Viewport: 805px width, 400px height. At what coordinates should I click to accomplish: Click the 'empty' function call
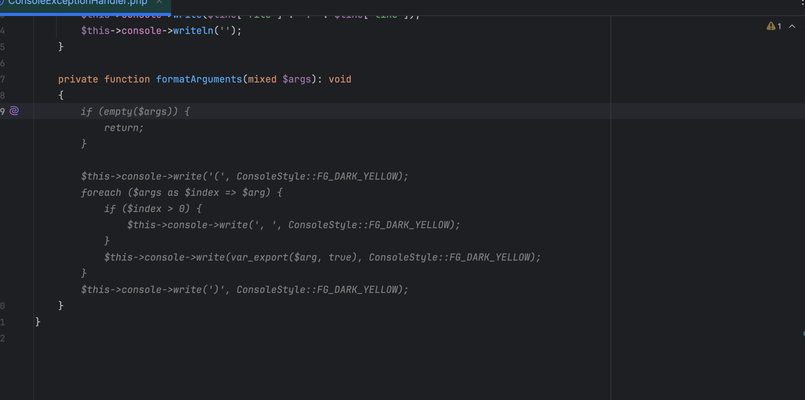118,111
